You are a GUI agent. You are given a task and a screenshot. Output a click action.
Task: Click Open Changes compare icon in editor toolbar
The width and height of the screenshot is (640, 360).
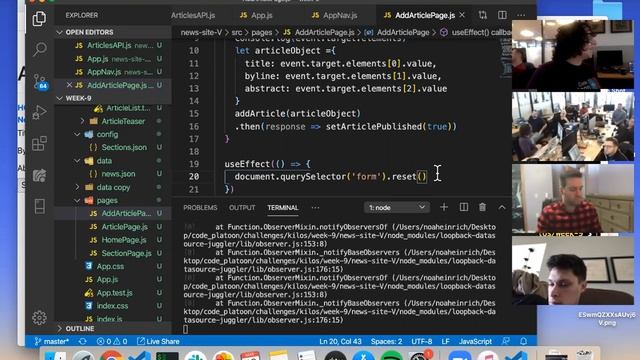pyautogui.click(x=483, y=15)
